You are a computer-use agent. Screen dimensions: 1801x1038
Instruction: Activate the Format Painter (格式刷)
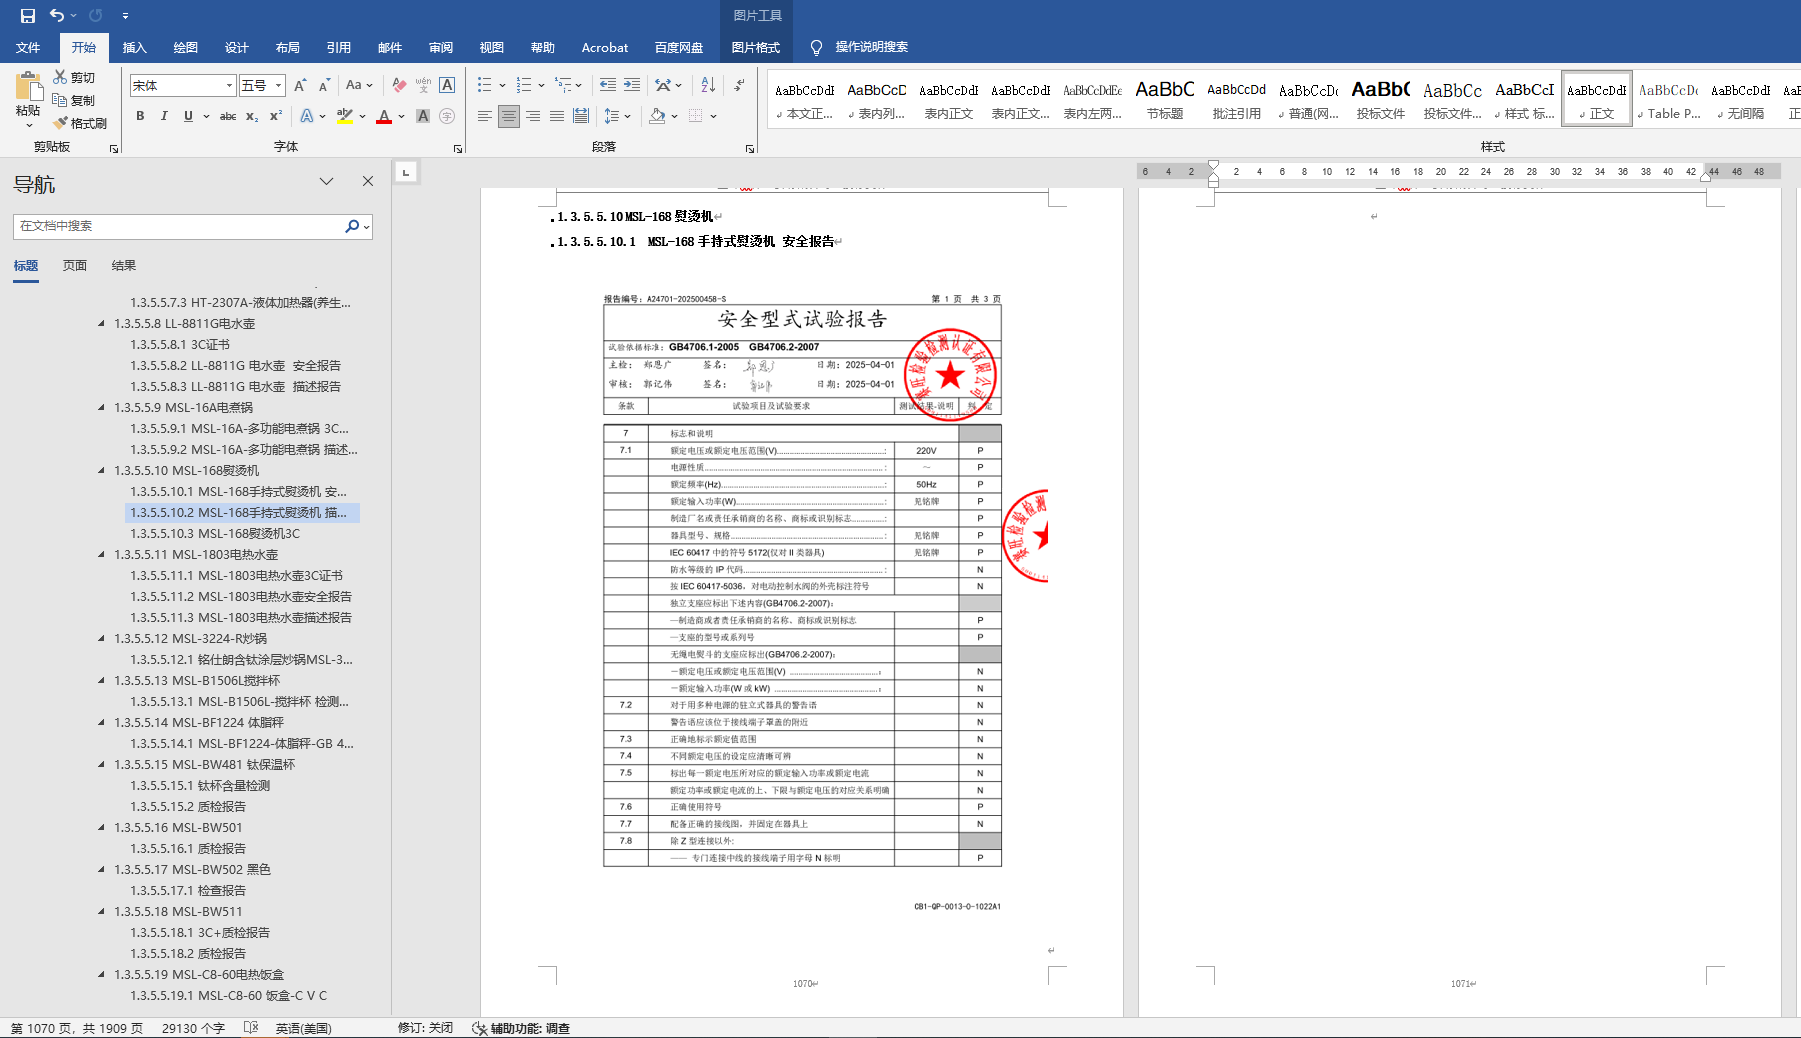tap(80, 123)
